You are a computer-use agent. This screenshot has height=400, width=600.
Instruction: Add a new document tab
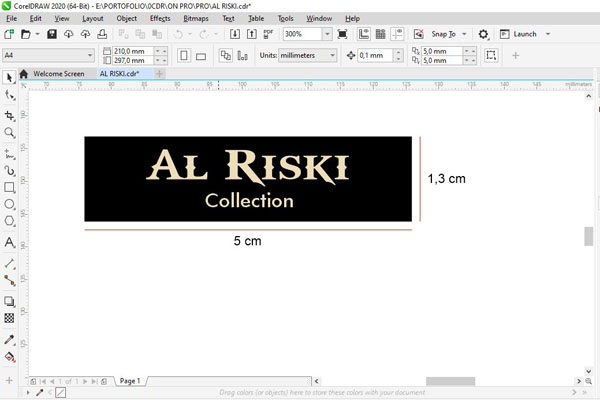click(x=159, y=74)
